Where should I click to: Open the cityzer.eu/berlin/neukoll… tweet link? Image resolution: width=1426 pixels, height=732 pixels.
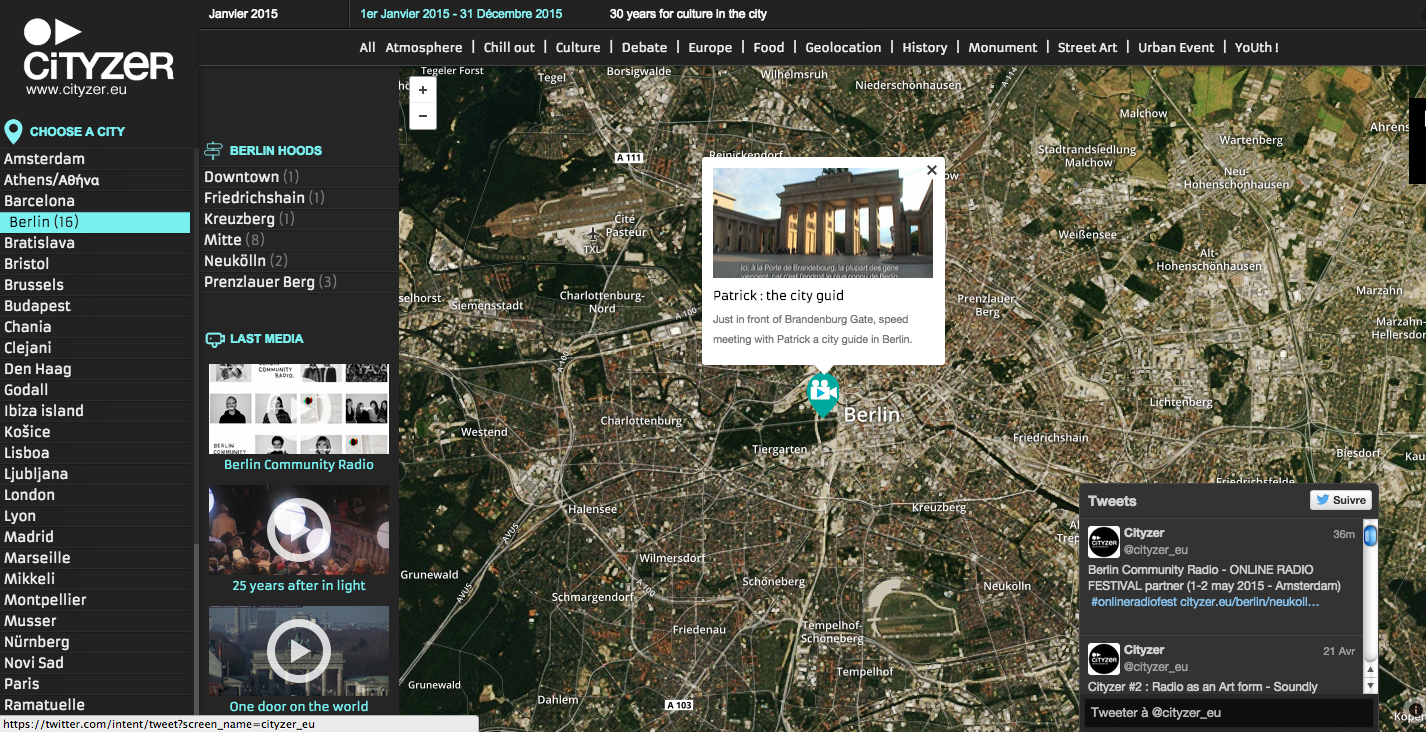(1250, 602)
